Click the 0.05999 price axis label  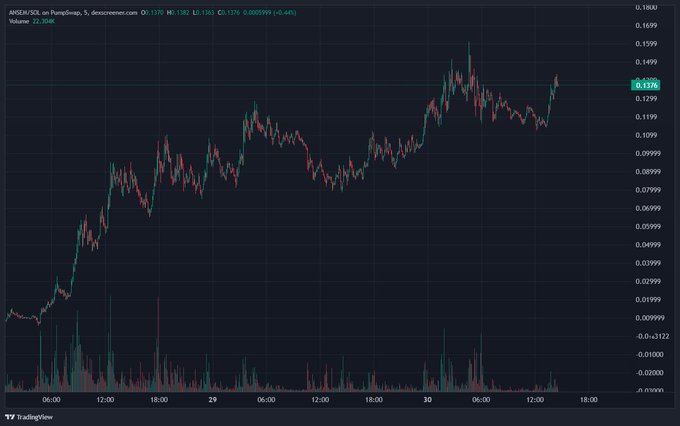coord(648,226)
